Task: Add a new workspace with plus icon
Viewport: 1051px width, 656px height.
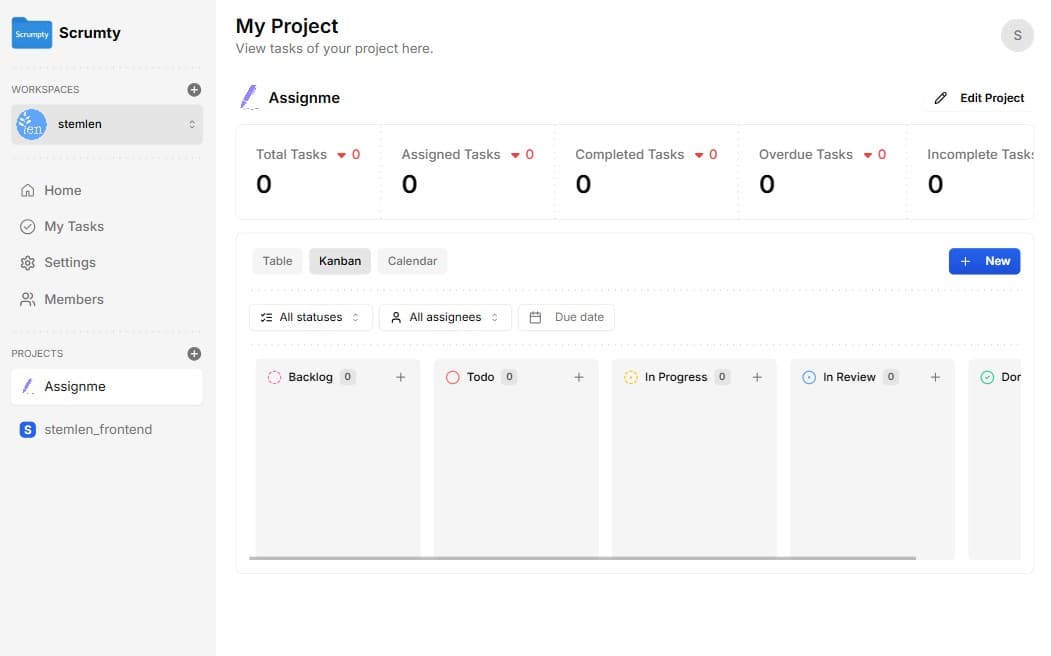Action: pyautogui.click(x=194, y=89)
